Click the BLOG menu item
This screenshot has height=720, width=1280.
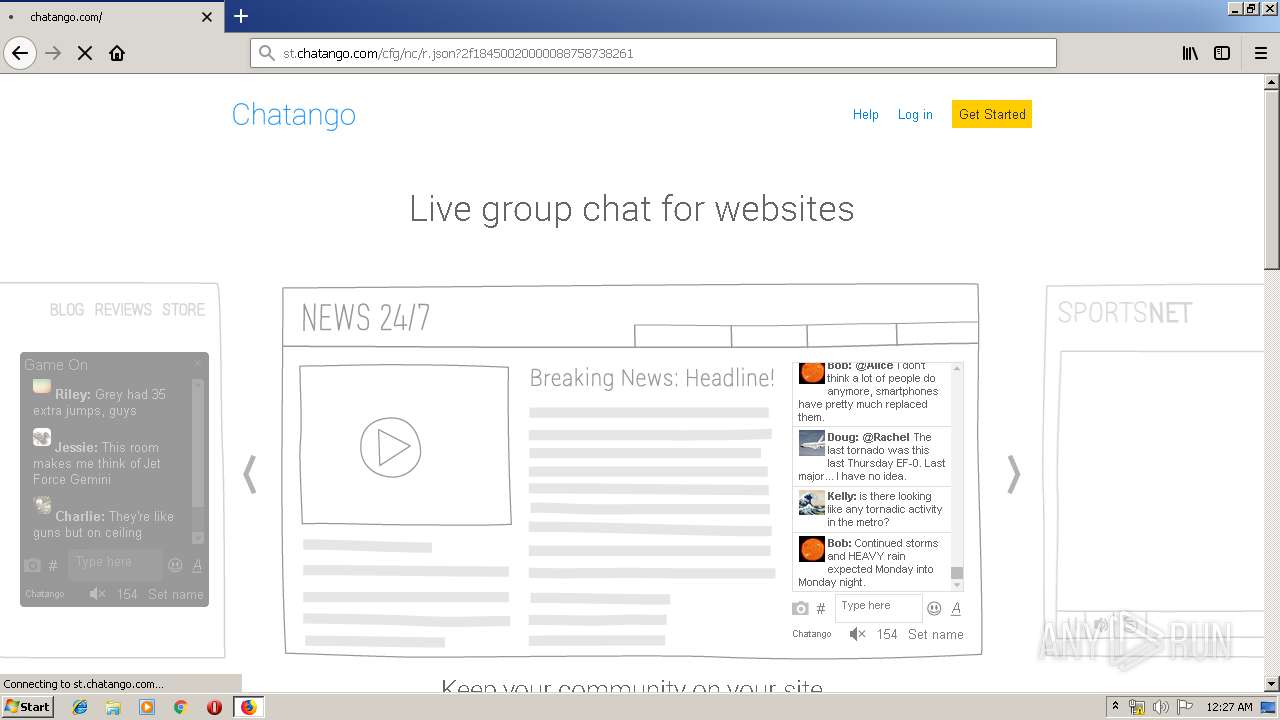click(67, 310)
